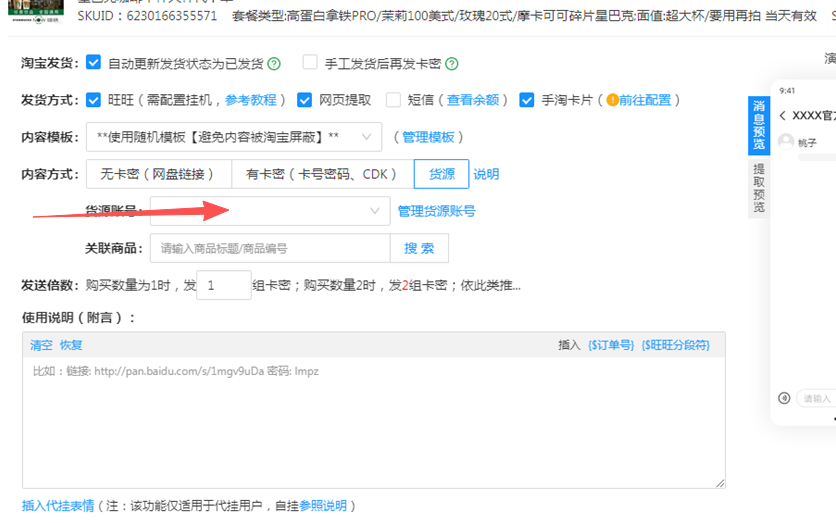Image resolution: width=836 pixels, height=523 pixels.
Task: Click product thumbnail image at top left
Action: [36, 8]
